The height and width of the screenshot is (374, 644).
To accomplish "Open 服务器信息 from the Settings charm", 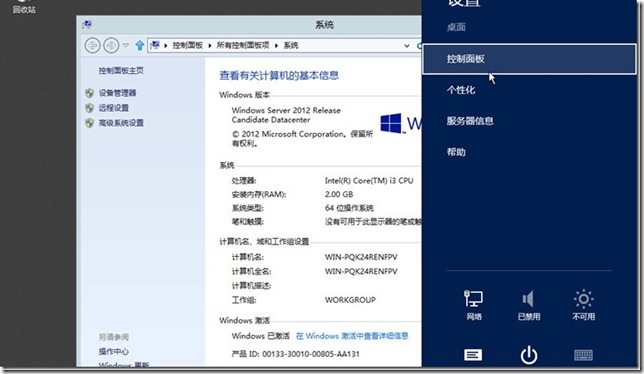I will (470, 121).
